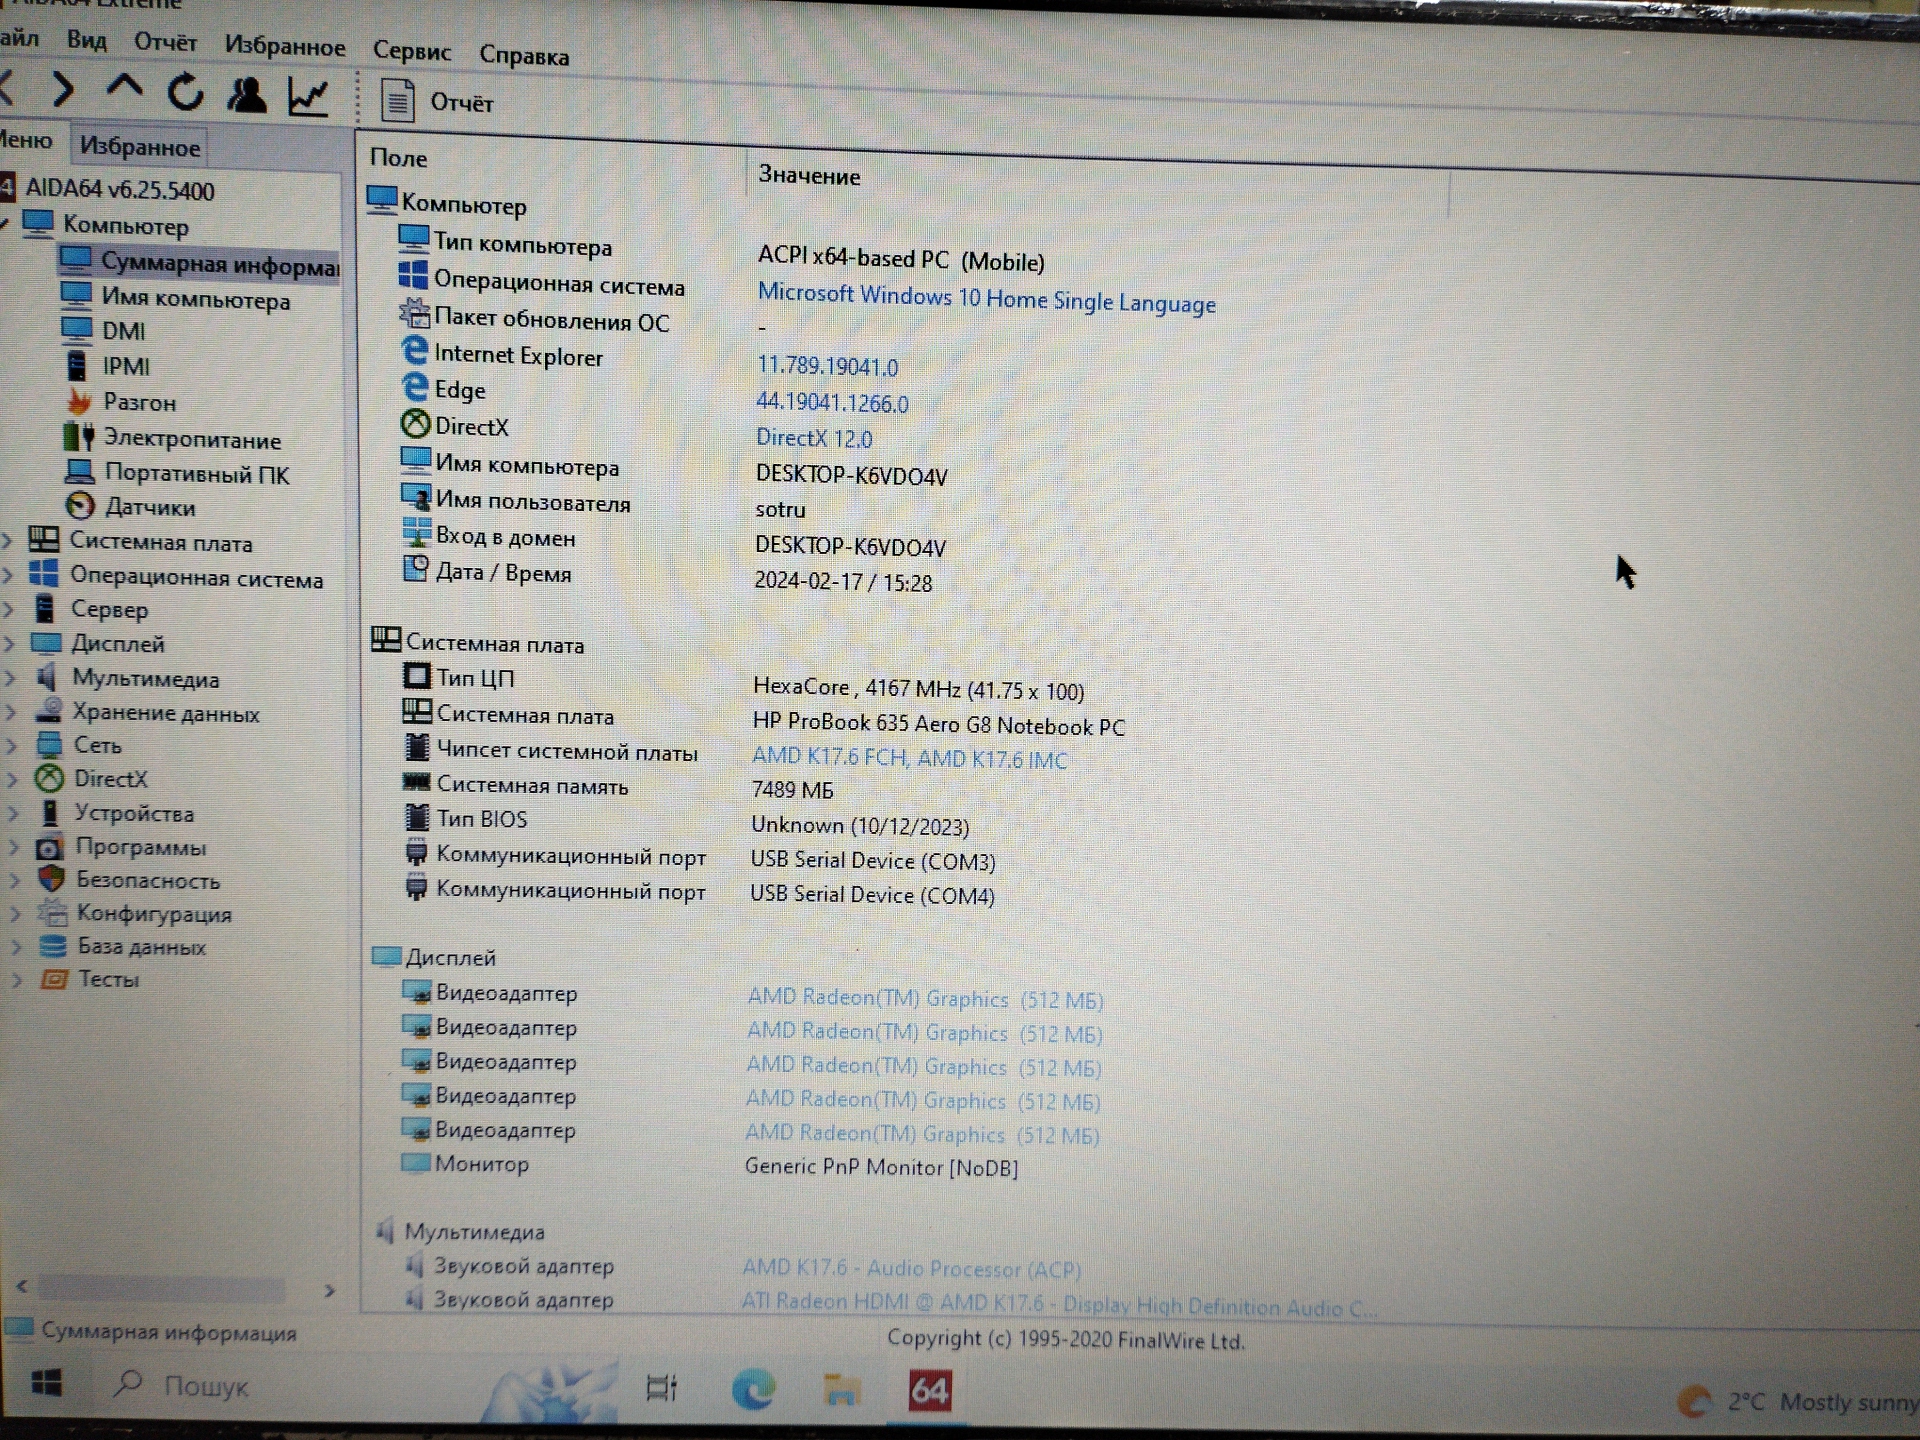Click Тесты icon in tree

[x=54, y=979]
